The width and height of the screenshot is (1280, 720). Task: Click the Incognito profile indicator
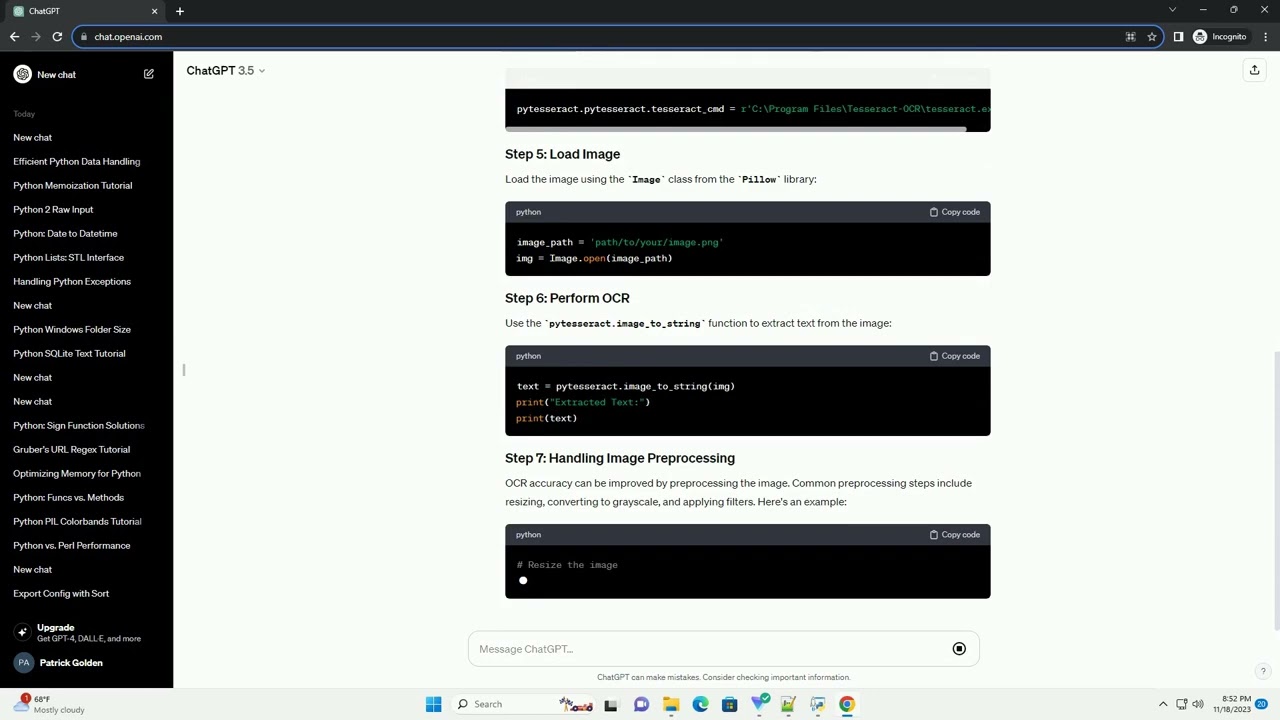pyautogui.click(x=1220, y=37)
